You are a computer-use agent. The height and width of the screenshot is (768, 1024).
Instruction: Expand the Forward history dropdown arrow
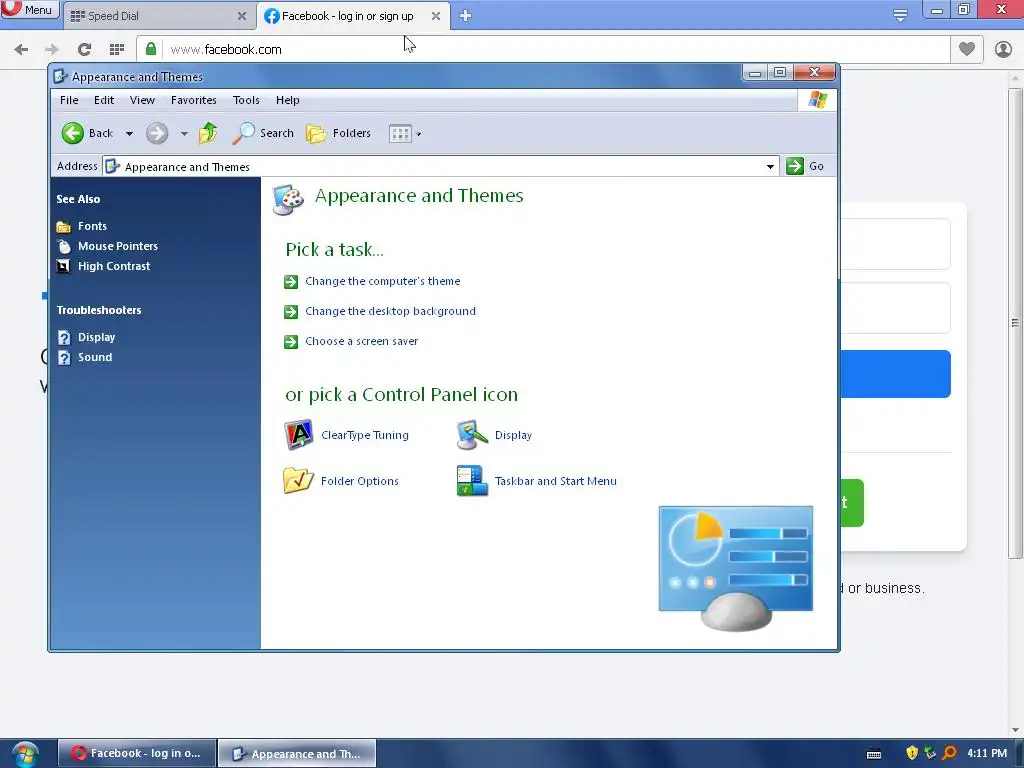click(184, 134)
